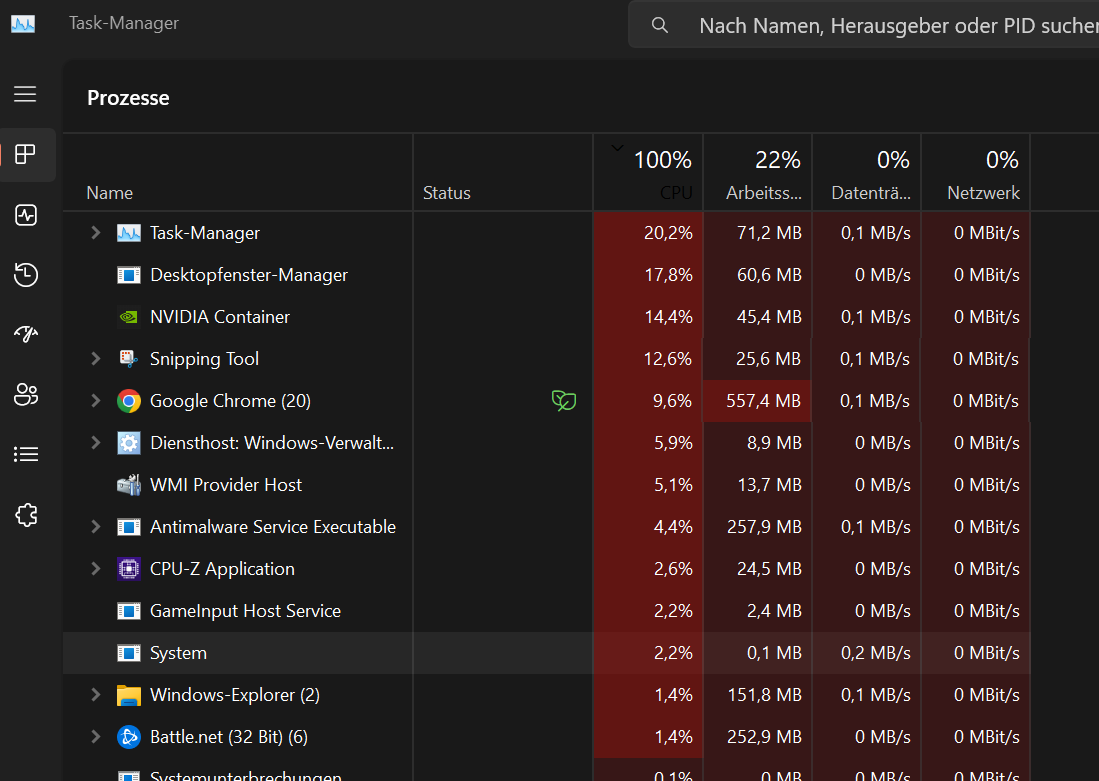
Task: Click the 14,4% CPU value of NVIDIA Container
Action: pyautogui.click(x=668, y=317)
